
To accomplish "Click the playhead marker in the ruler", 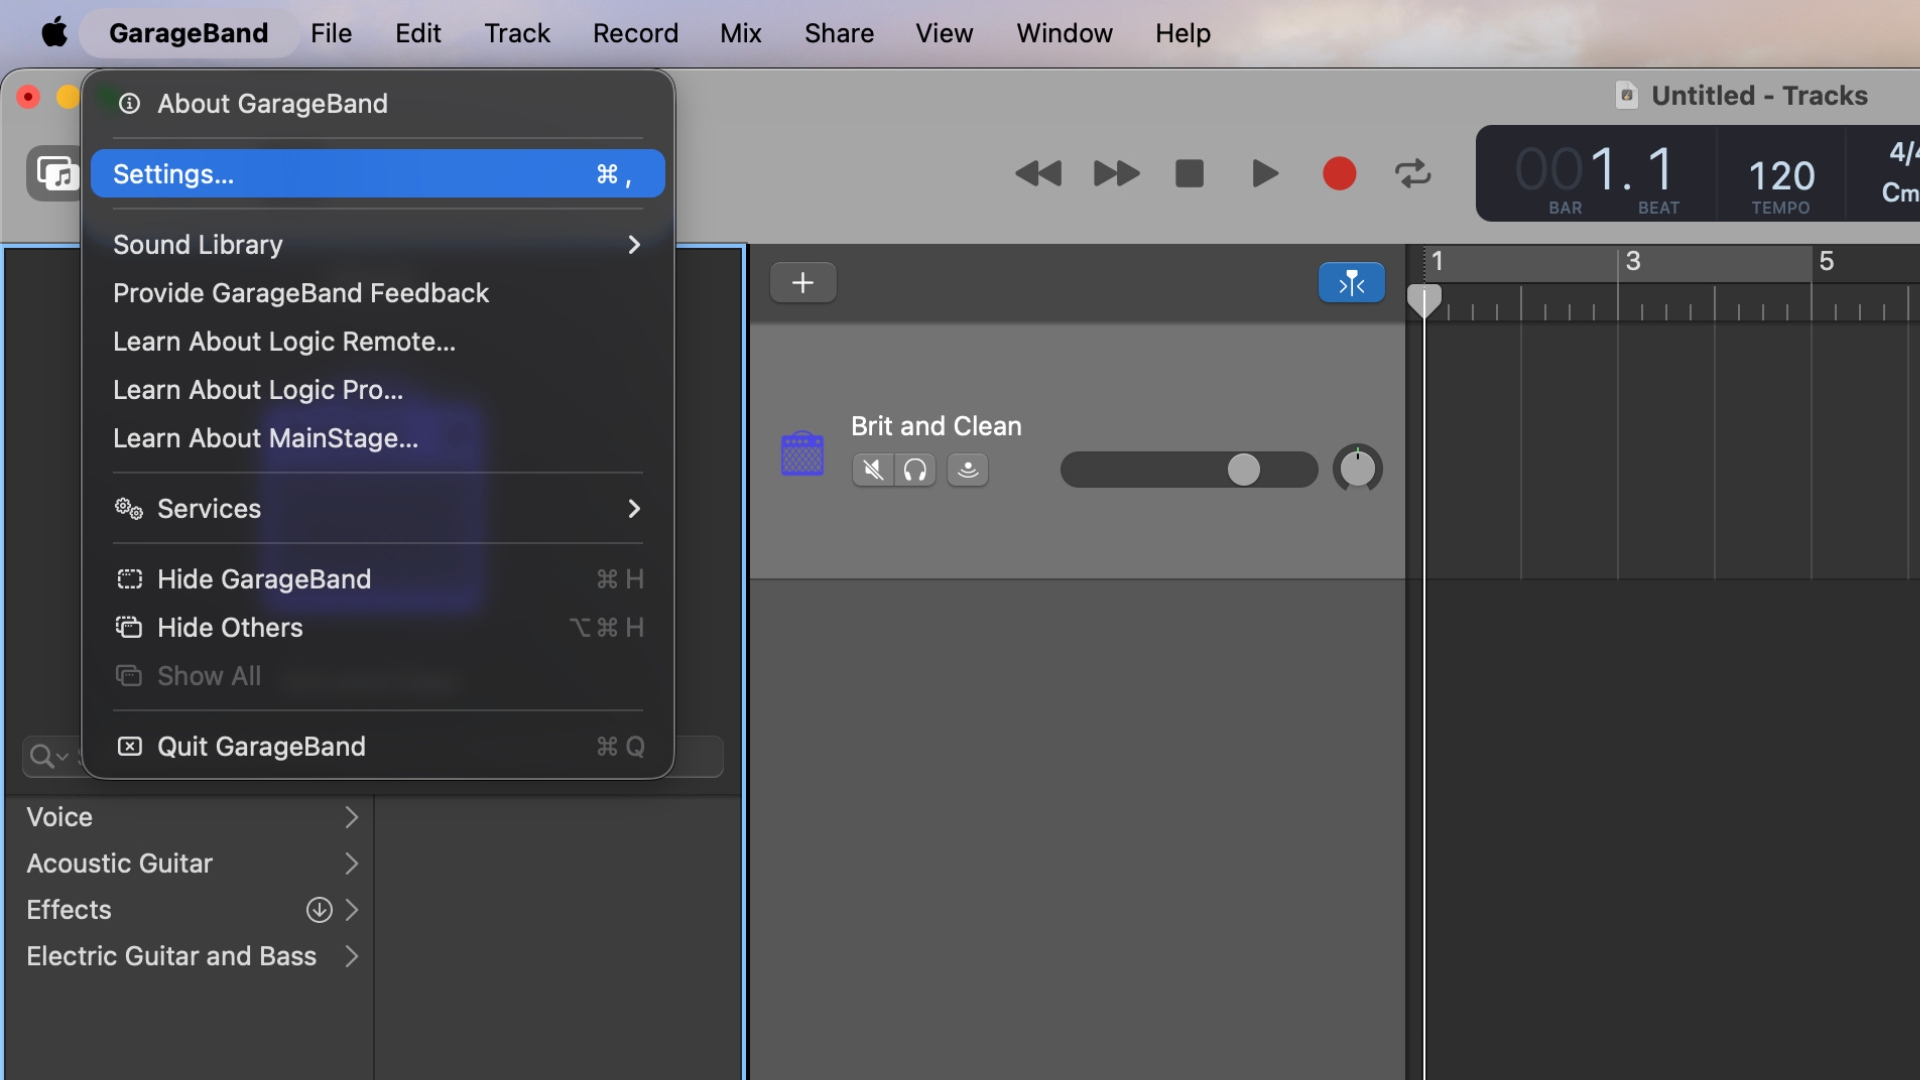I will pos(1424,301).
